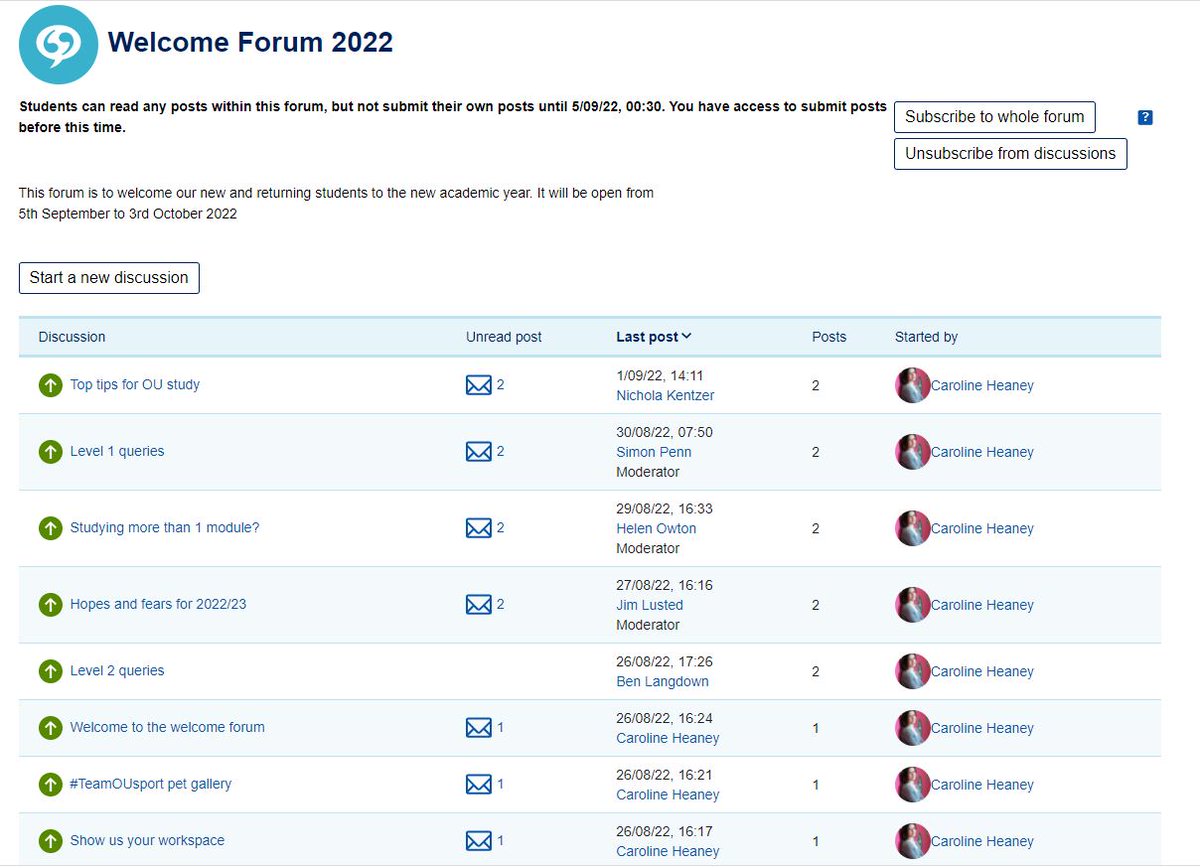Click the Started by column header
Screen dimensions: 1200x868
926,337
